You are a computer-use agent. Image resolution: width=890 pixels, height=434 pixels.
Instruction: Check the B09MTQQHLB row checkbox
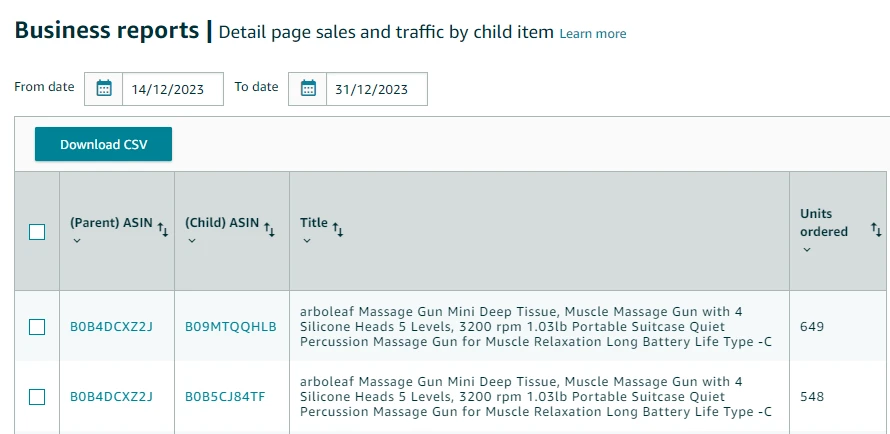pos(37,327)
